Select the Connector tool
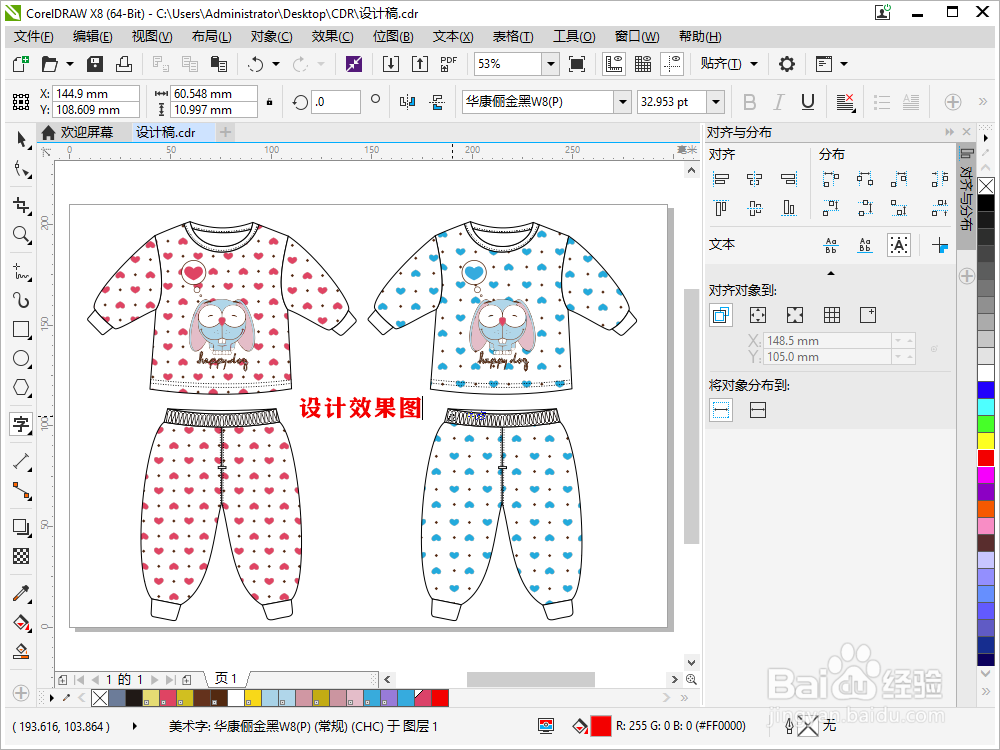 22,490
